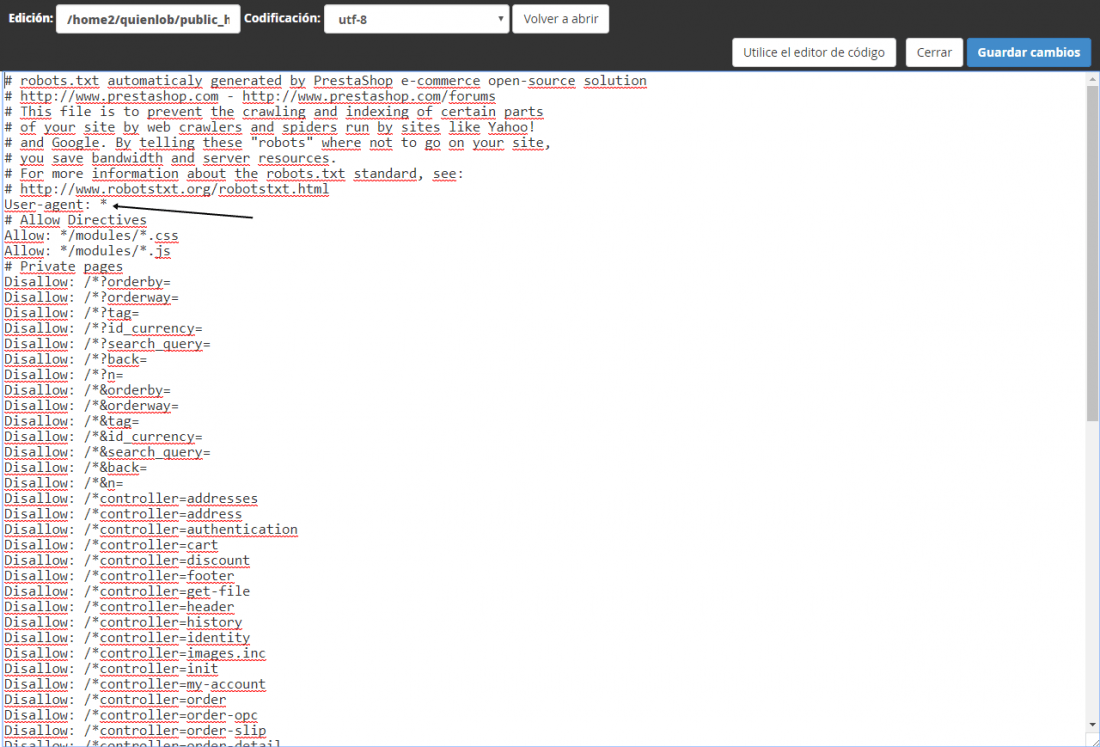Click the 'Disallow: /*?id_currency=' line
This screenshot has width=1100, height=747.
(x=103, y=328)
